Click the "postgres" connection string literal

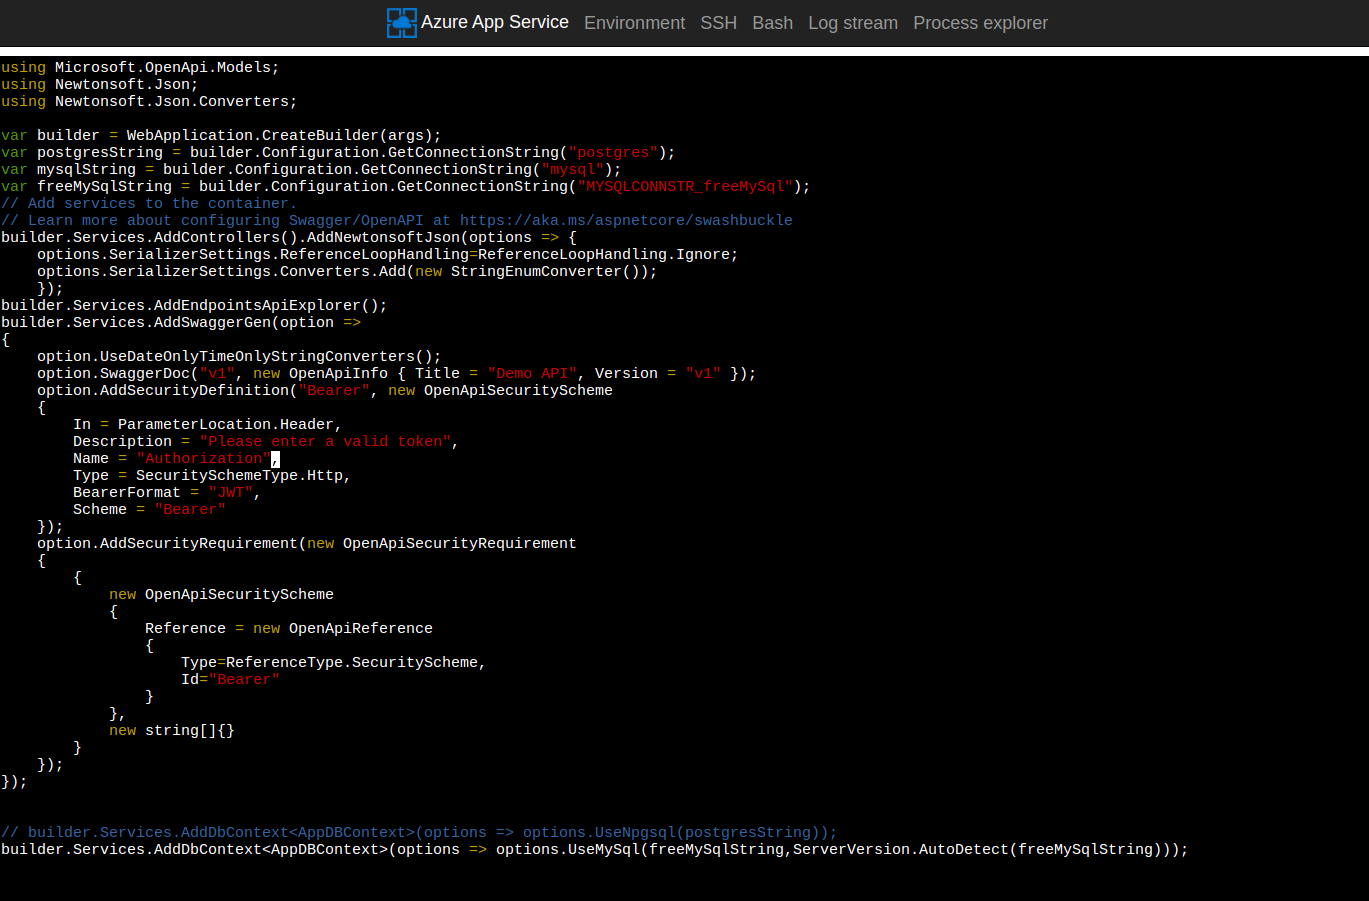pos(613,152)
